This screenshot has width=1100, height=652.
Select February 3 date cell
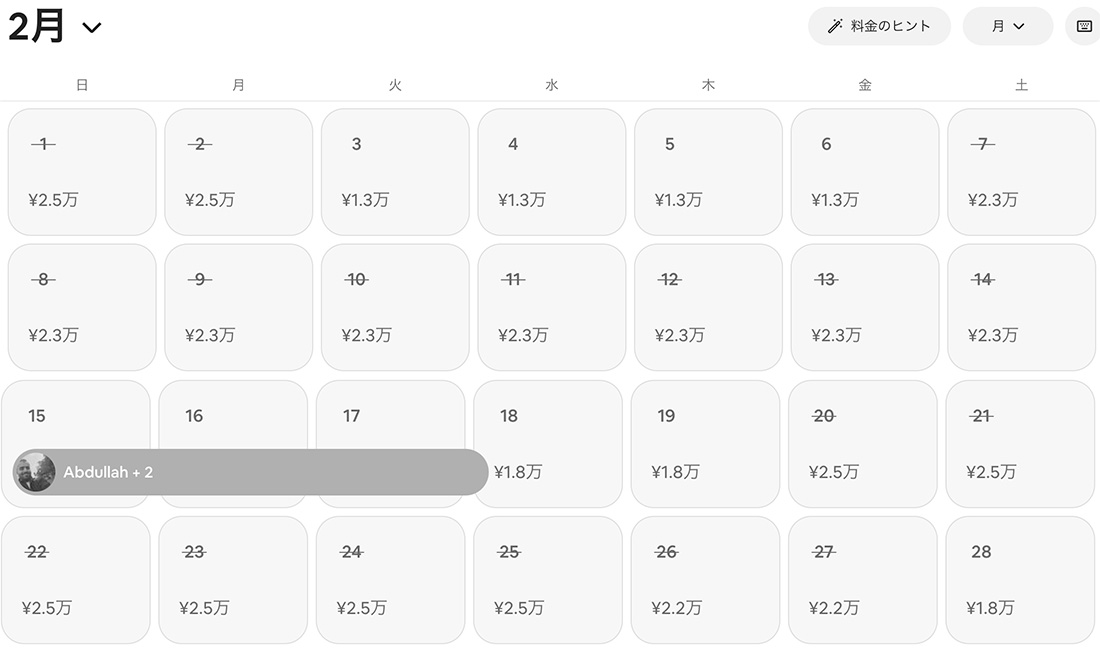395,172
